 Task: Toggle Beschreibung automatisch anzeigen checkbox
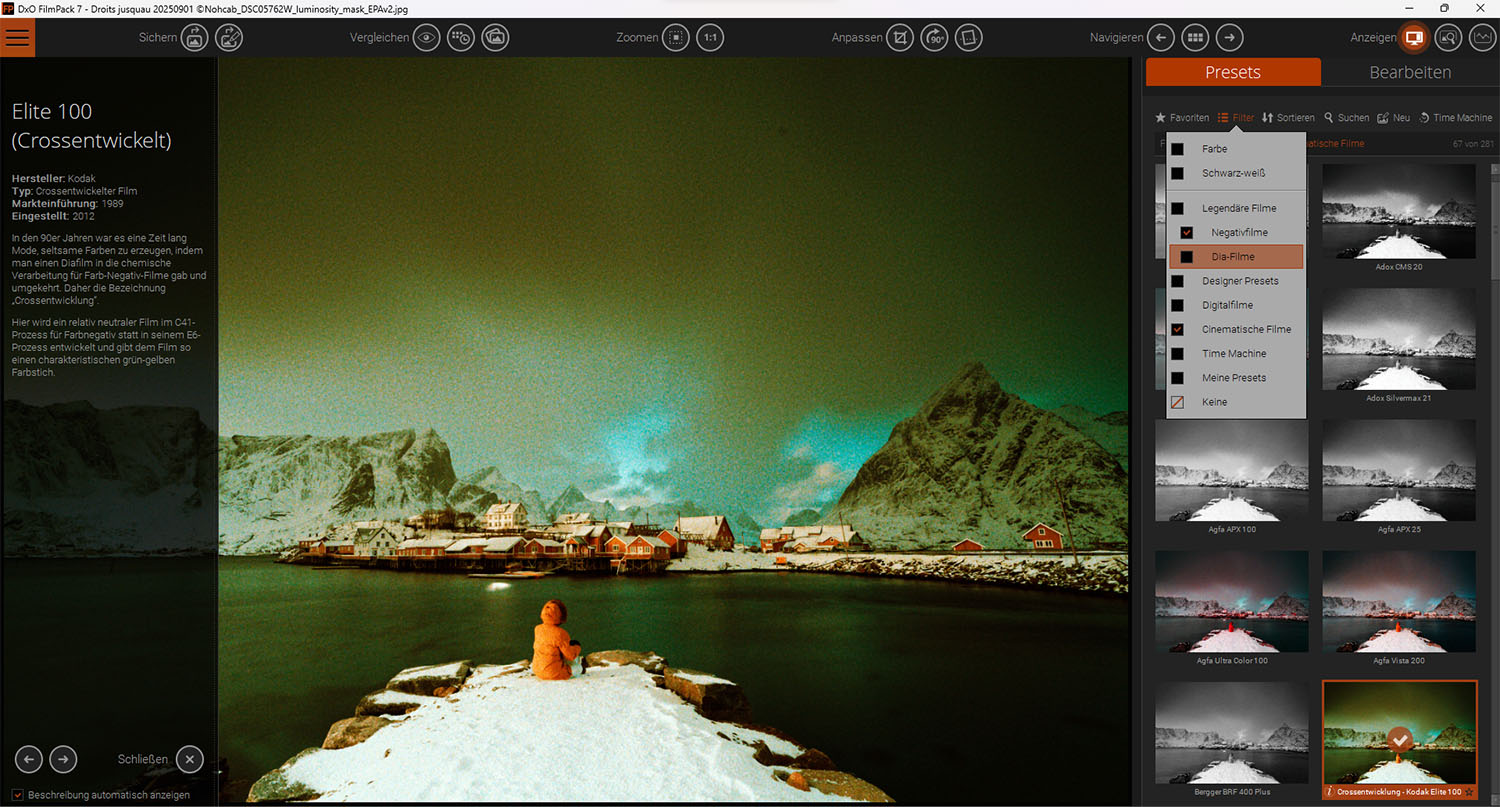(19, 795)
